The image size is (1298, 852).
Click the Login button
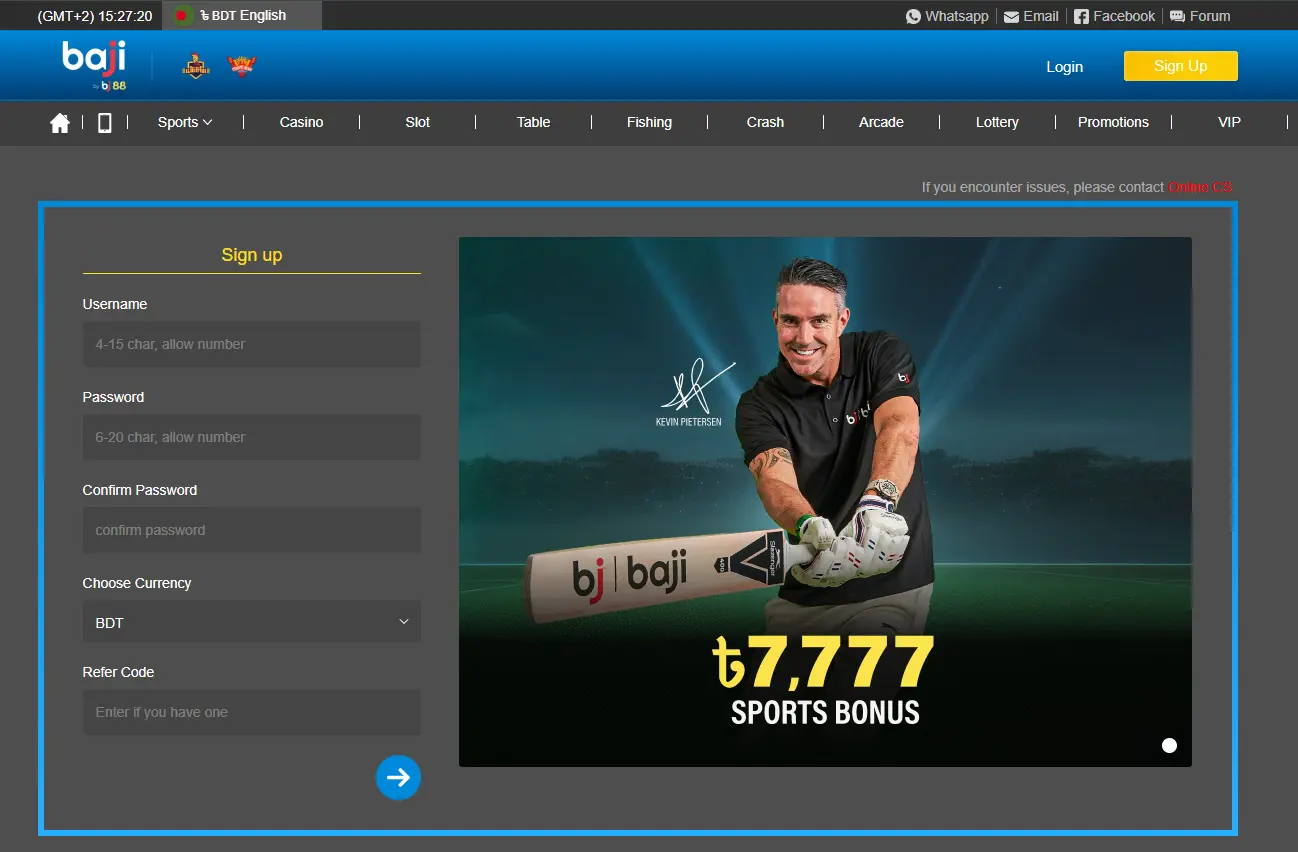point(1064,67)
